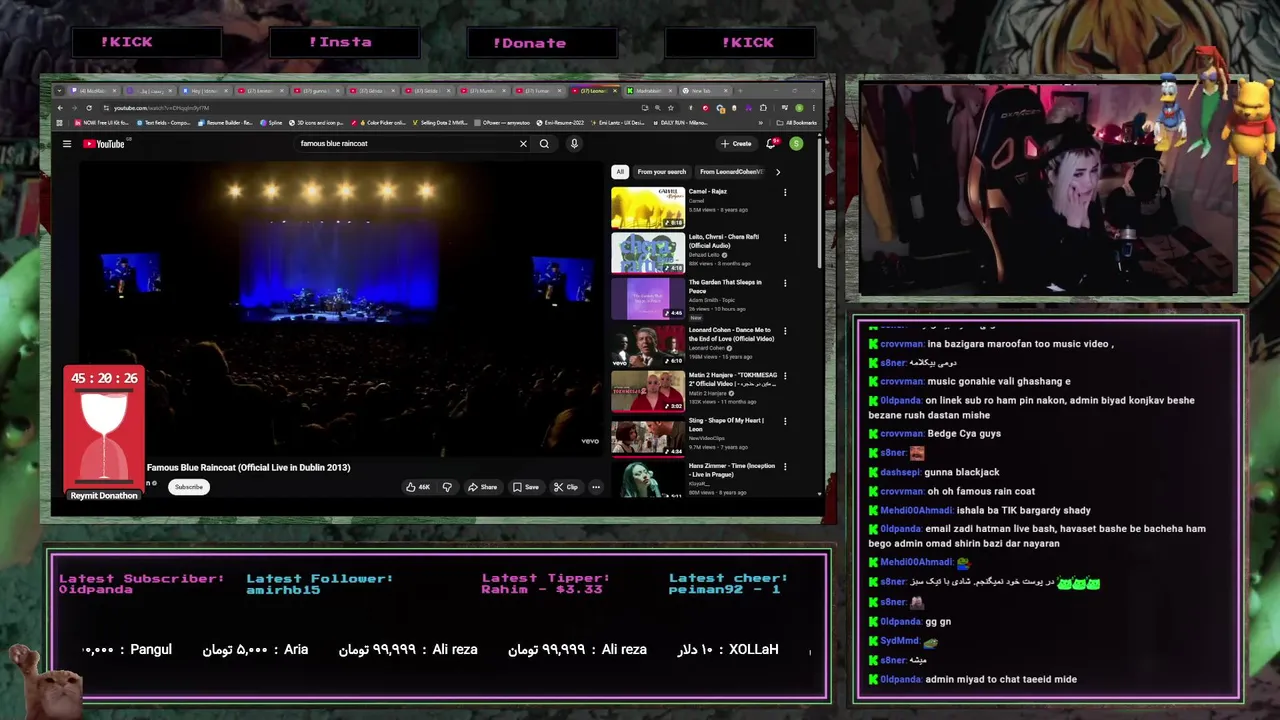Click the video title Famous Blue Raincoat
Screen dimensions: 1280x720
(248, 467)
